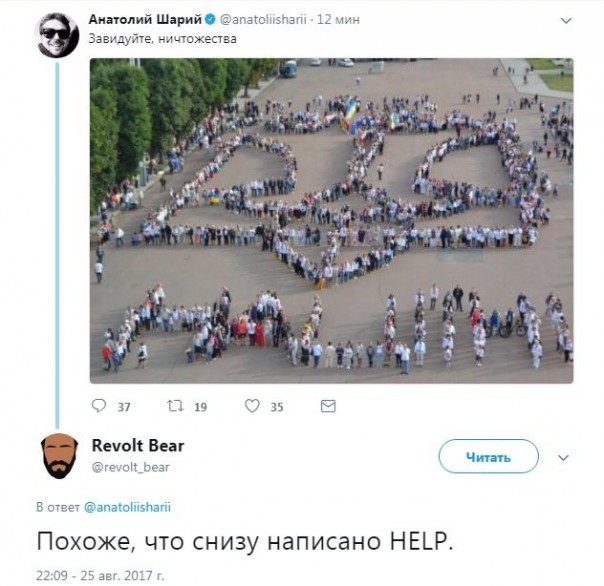Click the blue verified badge next to Анатолий Шарий

tap(210, 19)
